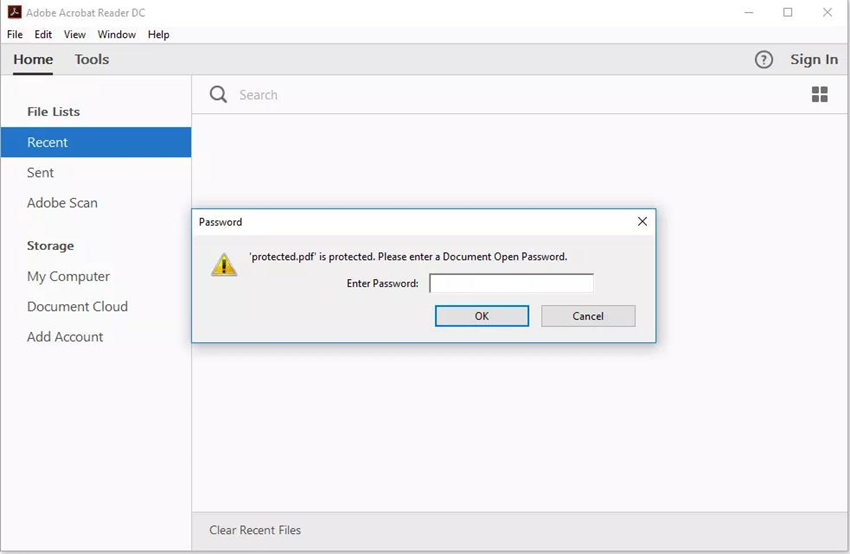Screen dimensions: 850x554
Task: Open the View menu
Action: pos(75,34)
